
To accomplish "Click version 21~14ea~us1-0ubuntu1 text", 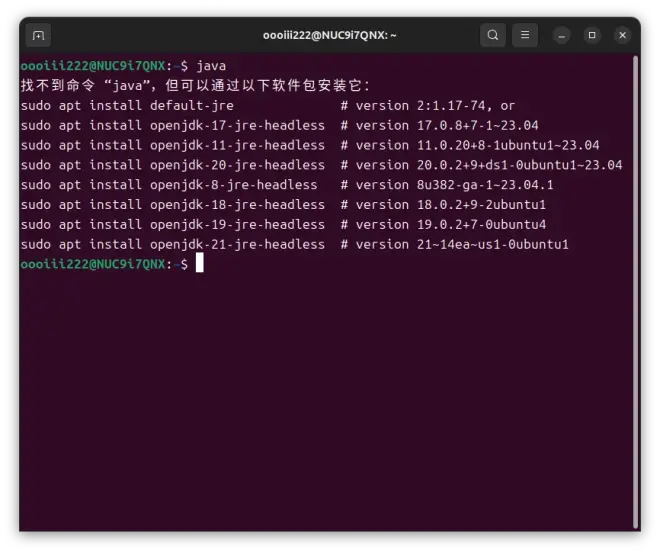I will coord(462,244).
